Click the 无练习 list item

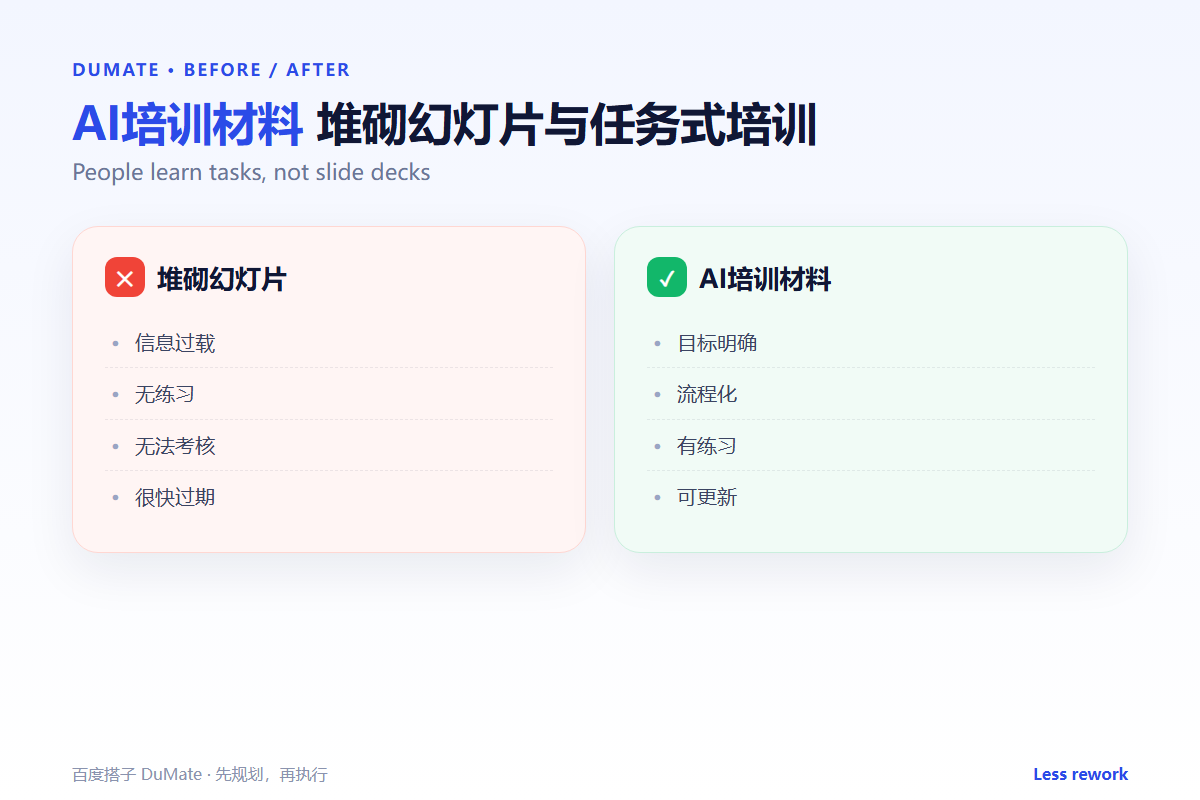329,394
